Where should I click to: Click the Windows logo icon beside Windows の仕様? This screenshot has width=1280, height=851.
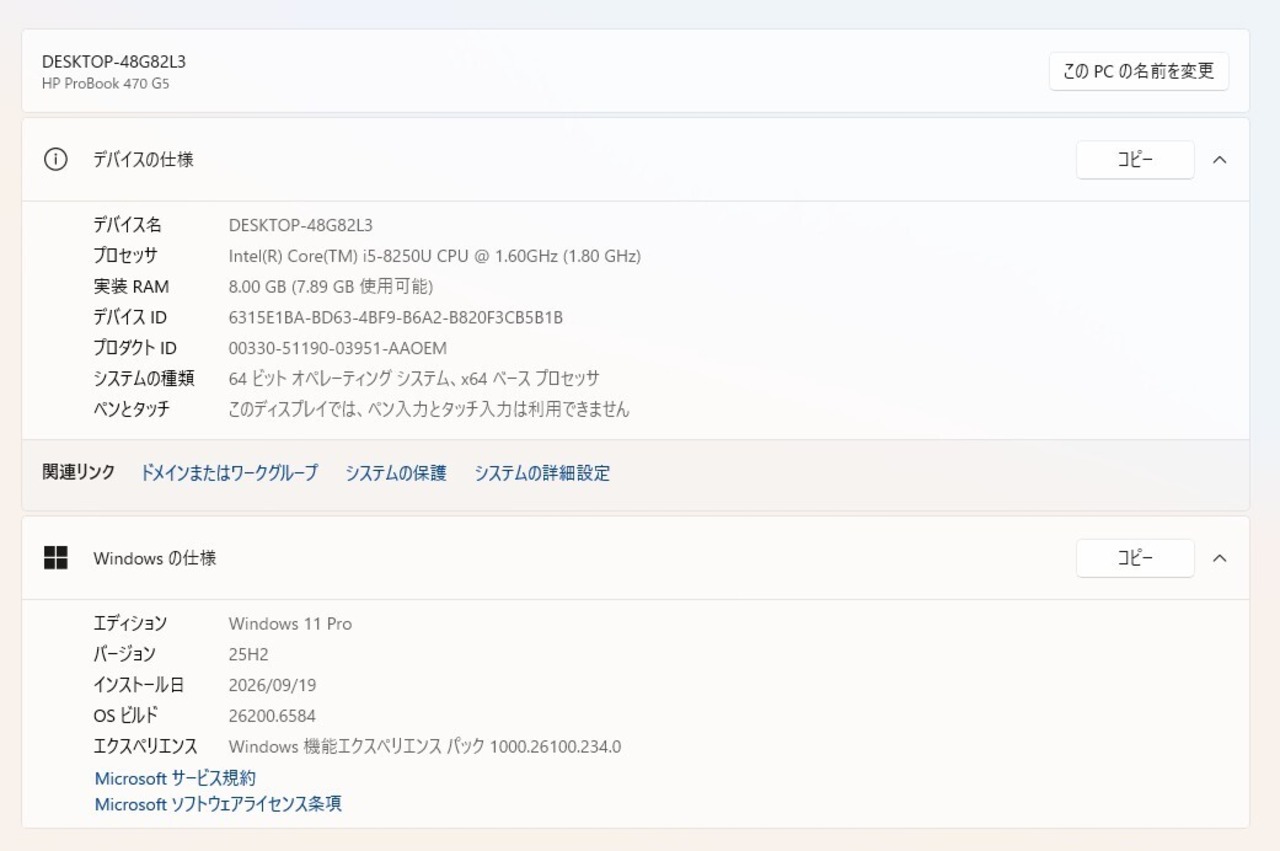[x=56, y=558]
